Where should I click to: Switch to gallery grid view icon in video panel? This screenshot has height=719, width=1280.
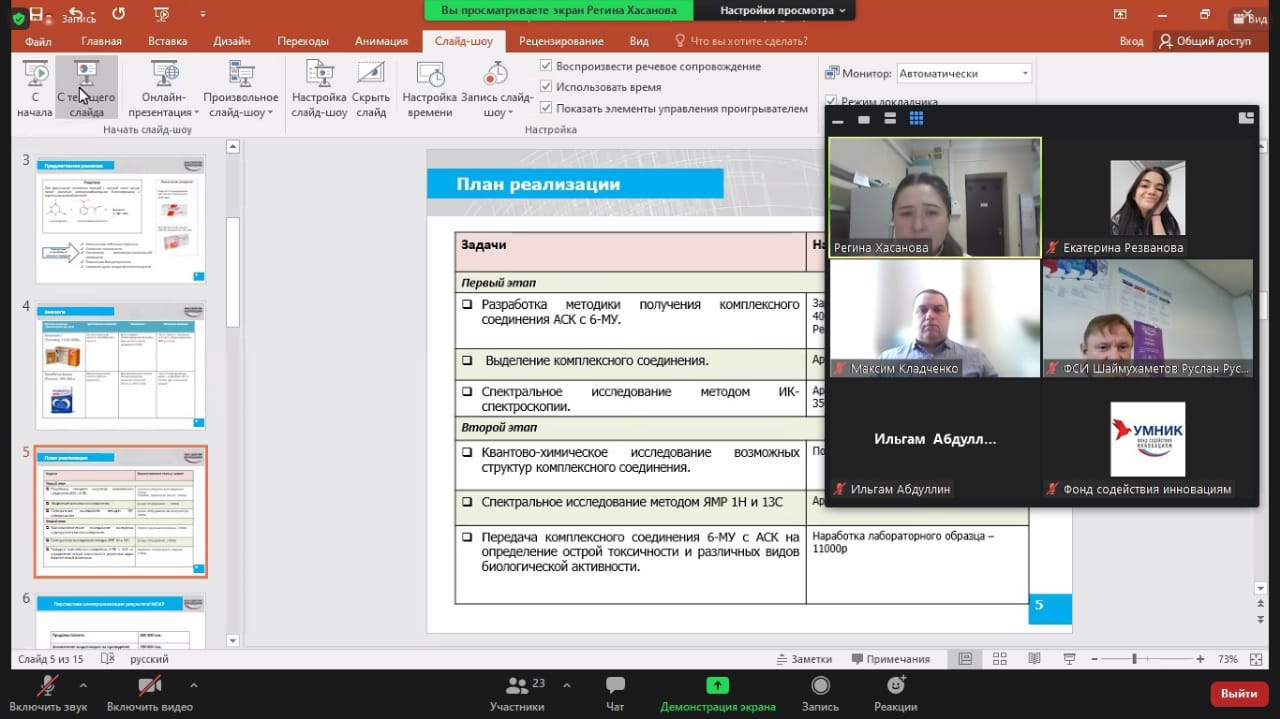(x=916, y=119)
